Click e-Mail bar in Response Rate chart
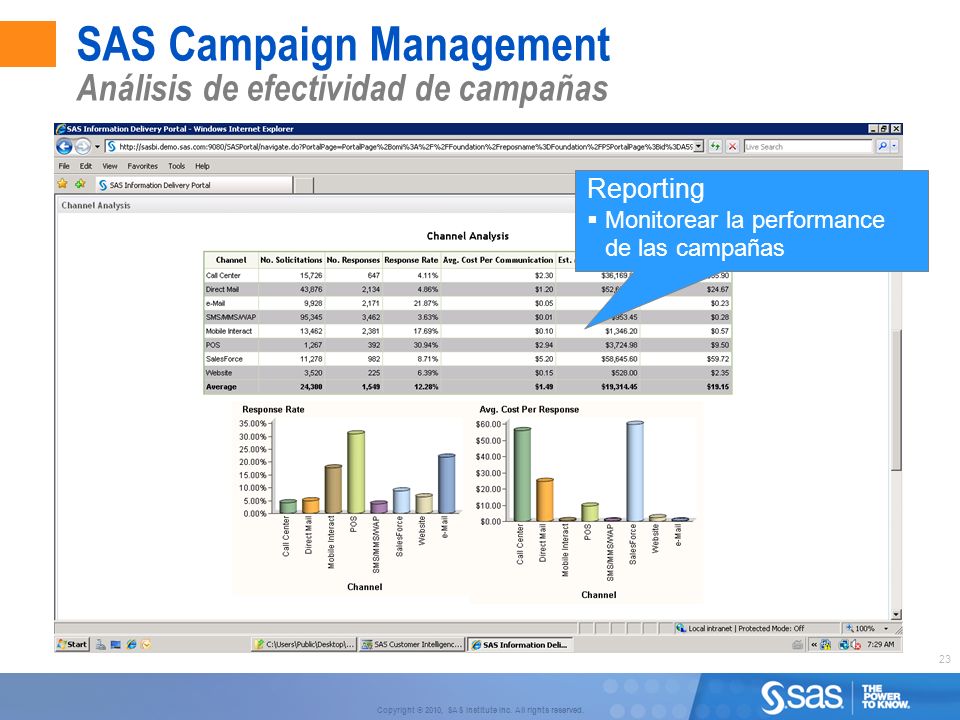This screenshot has height=720, width=960. (x=446, y=484)
